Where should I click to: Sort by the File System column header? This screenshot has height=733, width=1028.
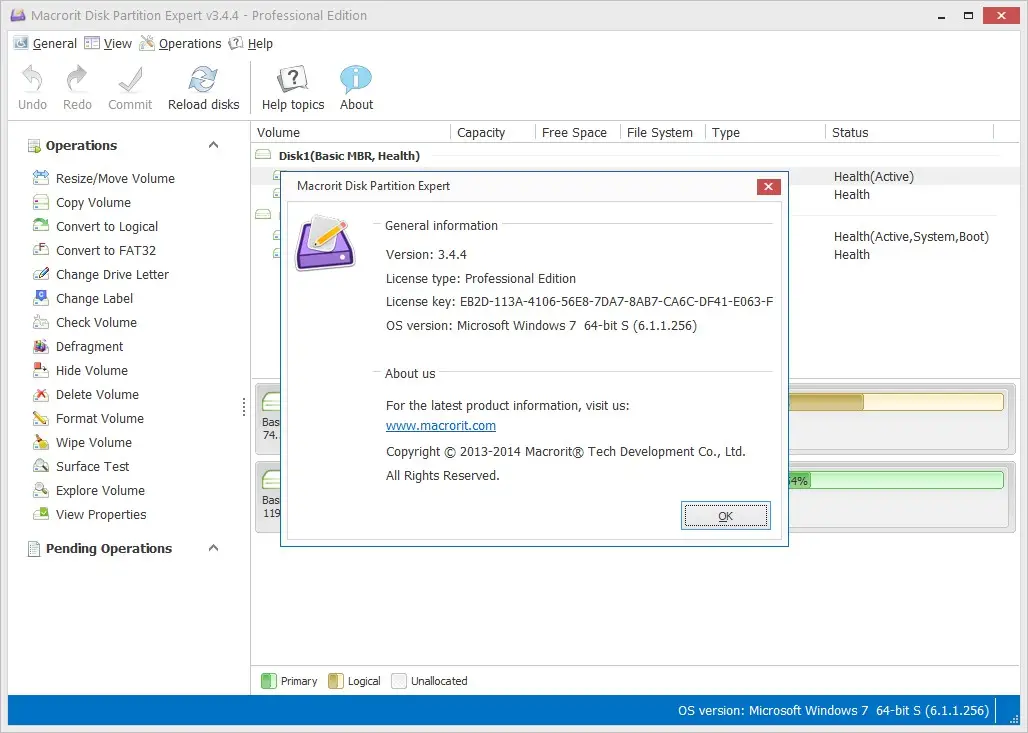coord(663,132)
